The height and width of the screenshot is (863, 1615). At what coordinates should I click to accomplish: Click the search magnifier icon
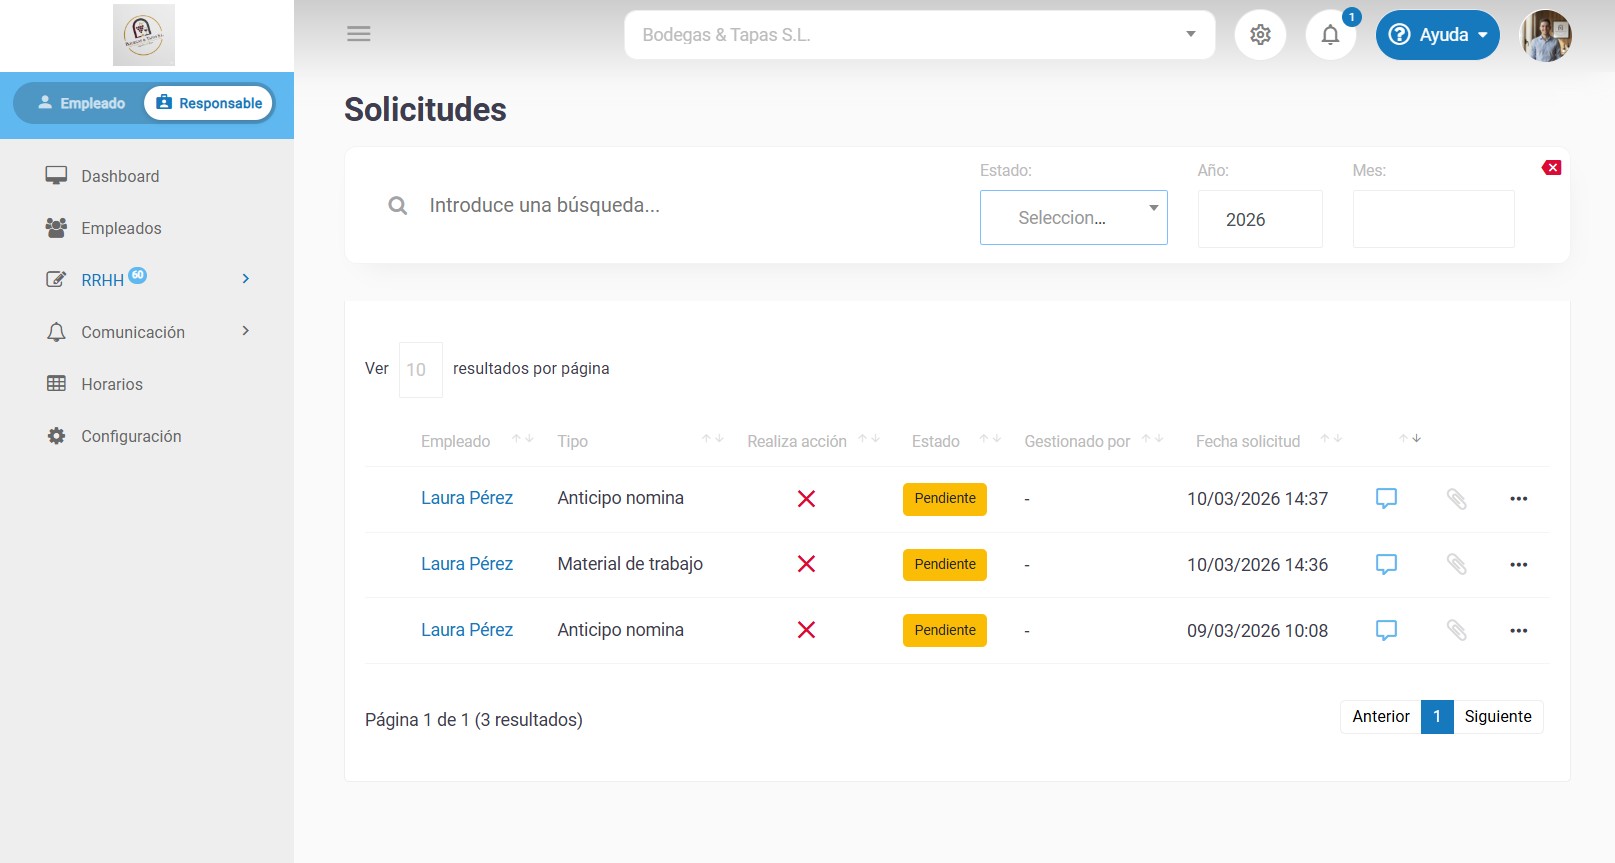pyautogui.click(x=397, y=206)
